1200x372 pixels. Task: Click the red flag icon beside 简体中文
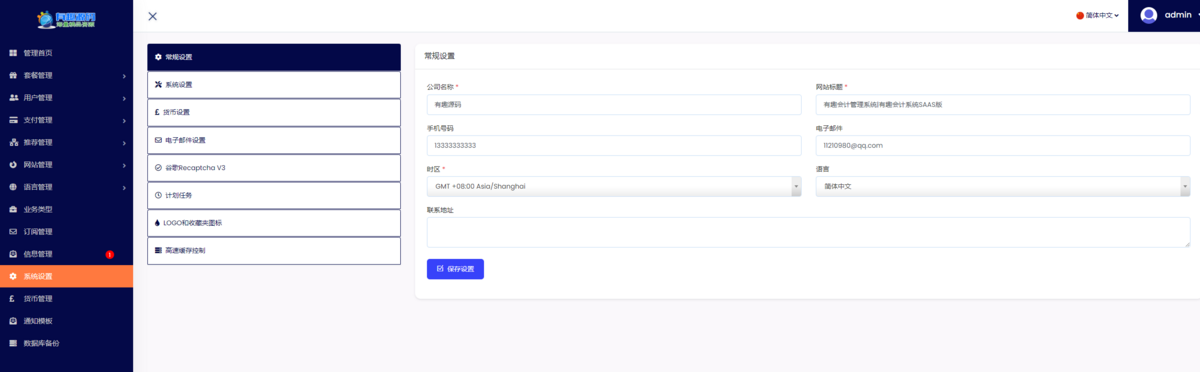pyautogui.click(x=1080, y=16)
